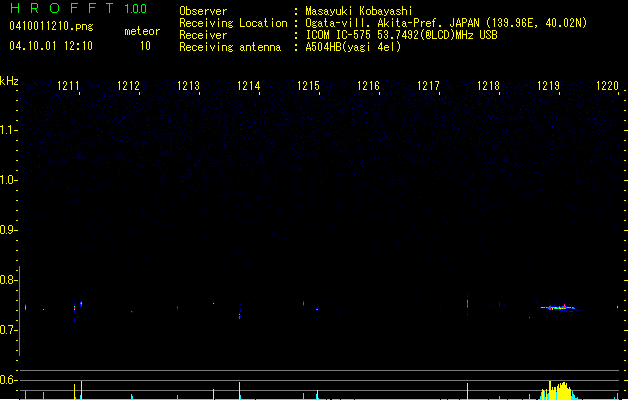Click the 1219 time axis marker

(x=548, y=86)
